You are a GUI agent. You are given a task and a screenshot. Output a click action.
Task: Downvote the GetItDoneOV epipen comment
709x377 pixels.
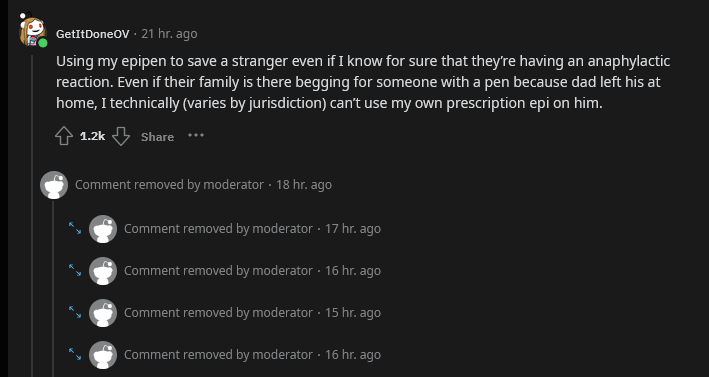[x=121, y=136]
